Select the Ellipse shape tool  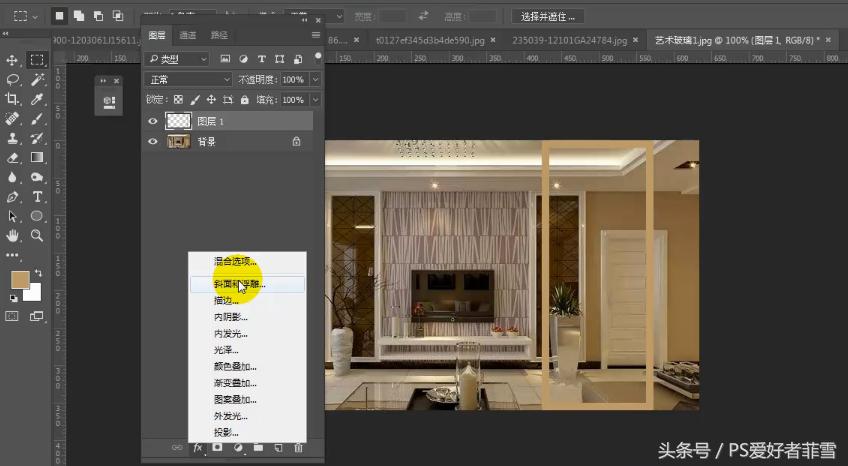(37, 216)
